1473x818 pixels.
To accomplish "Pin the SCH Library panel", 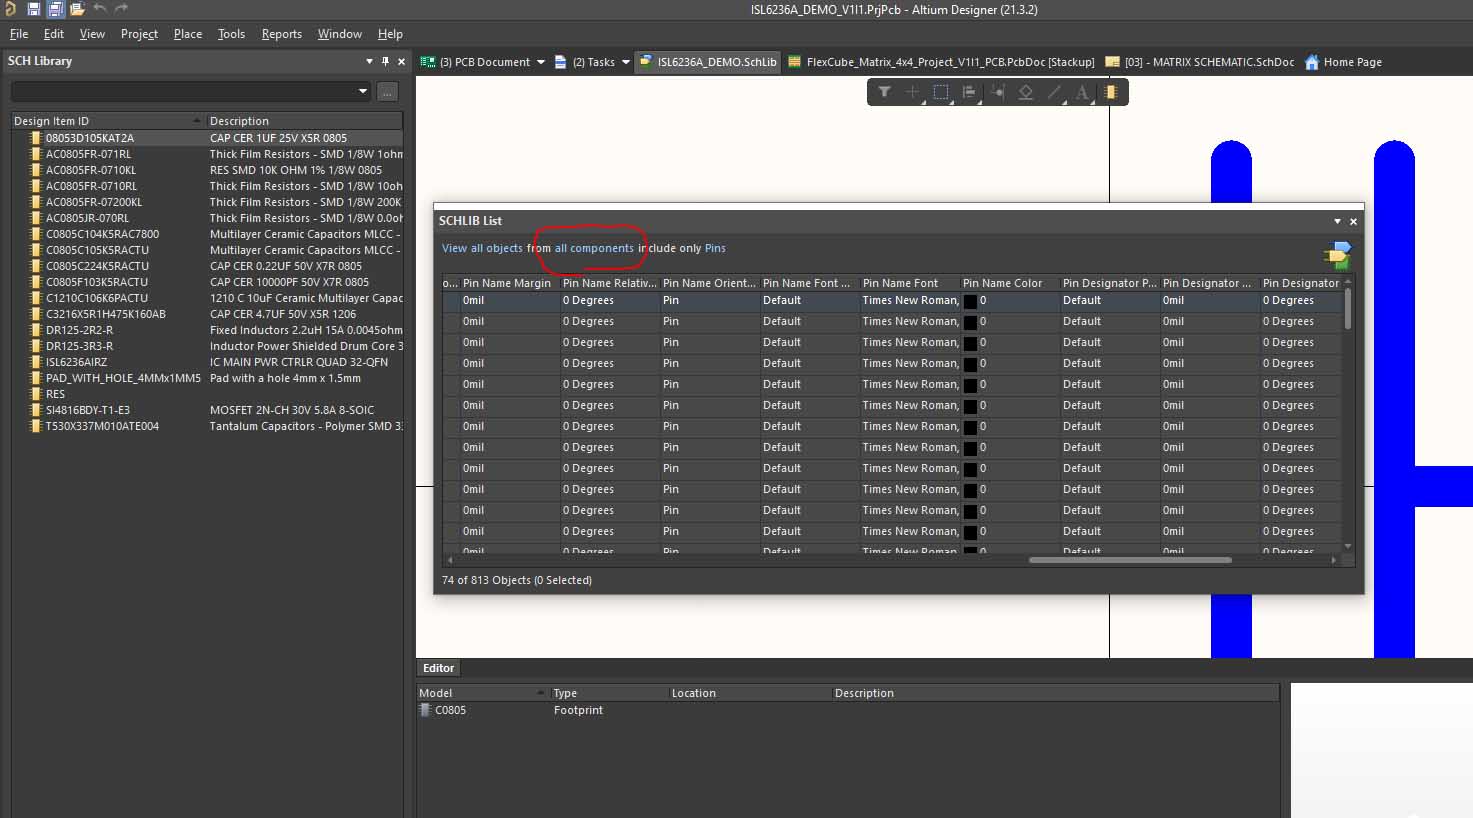I will click(385, 61).
